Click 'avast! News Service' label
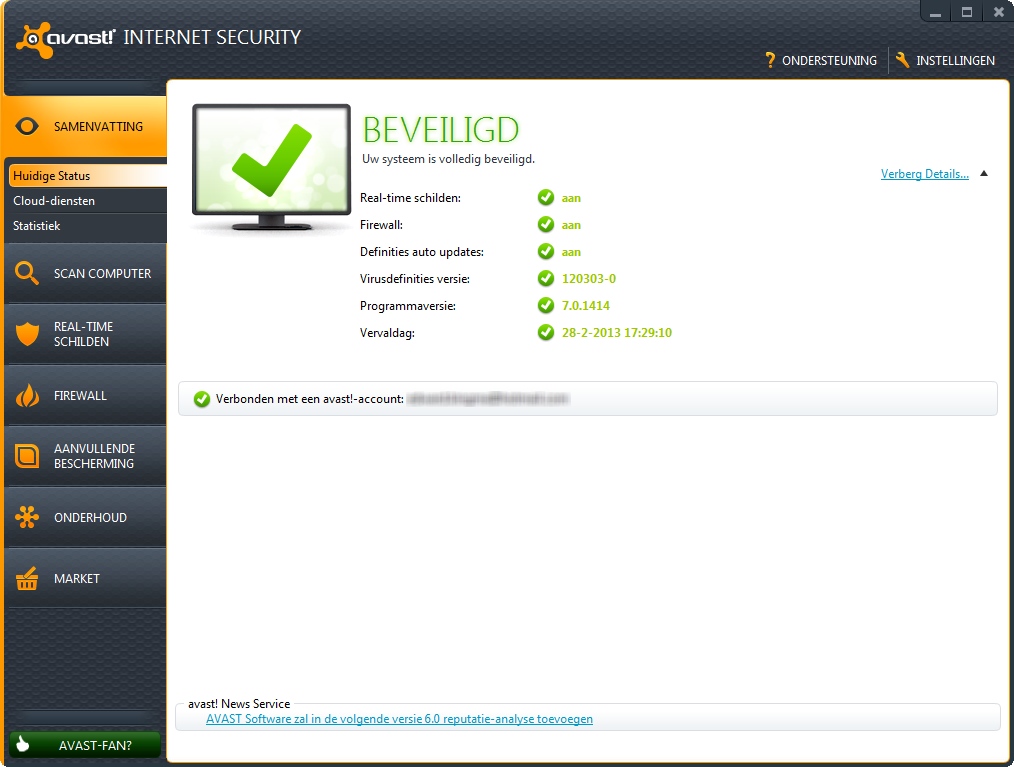This screenshot has height=767, width=1014. click(239, 704)
